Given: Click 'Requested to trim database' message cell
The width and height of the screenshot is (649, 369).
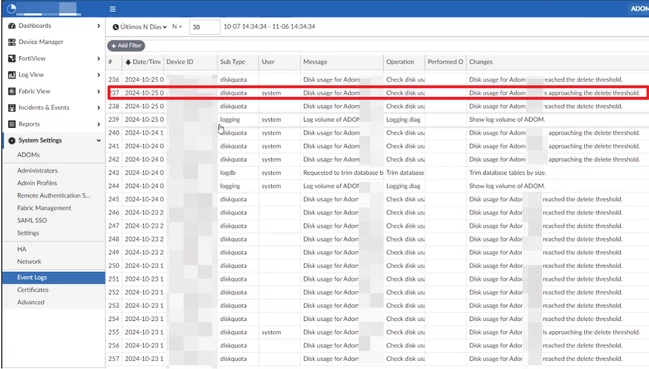Looking at the screenshot, I should coord(343,173).
